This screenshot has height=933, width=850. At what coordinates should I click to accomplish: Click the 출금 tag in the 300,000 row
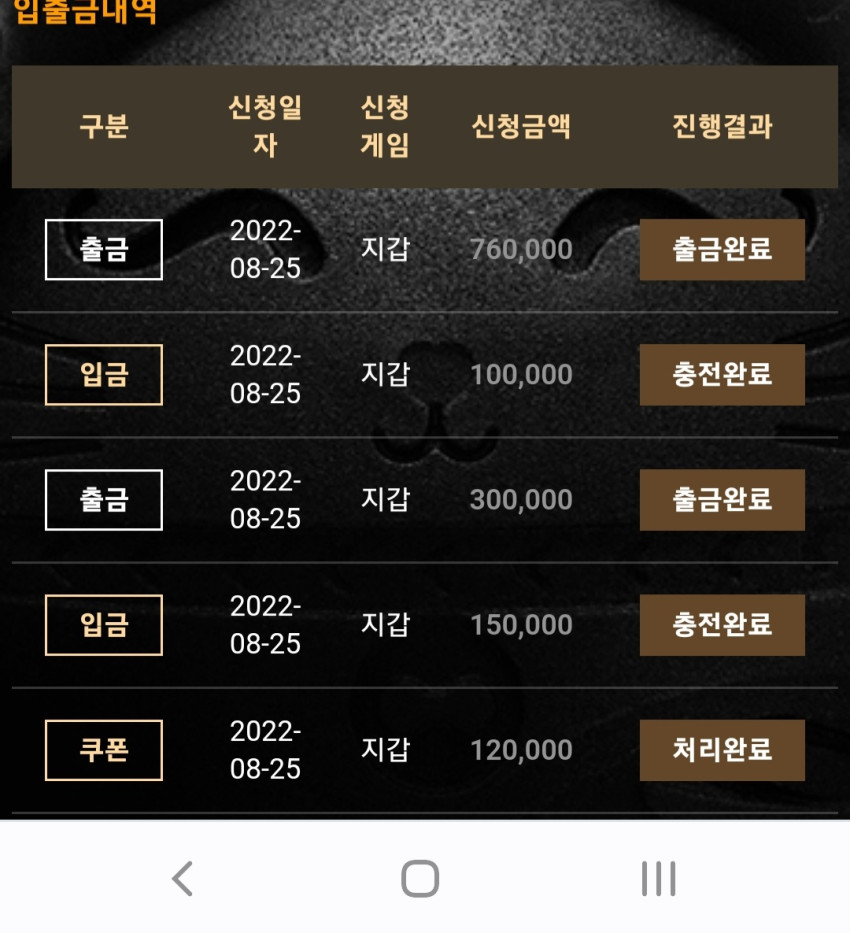(103, 500)
